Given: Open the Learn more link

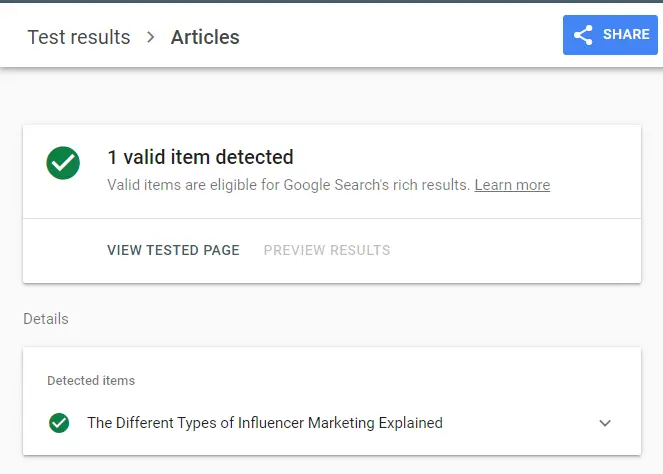Looking at the screenshot, I should pyautogui.click(x=512, y=185).
